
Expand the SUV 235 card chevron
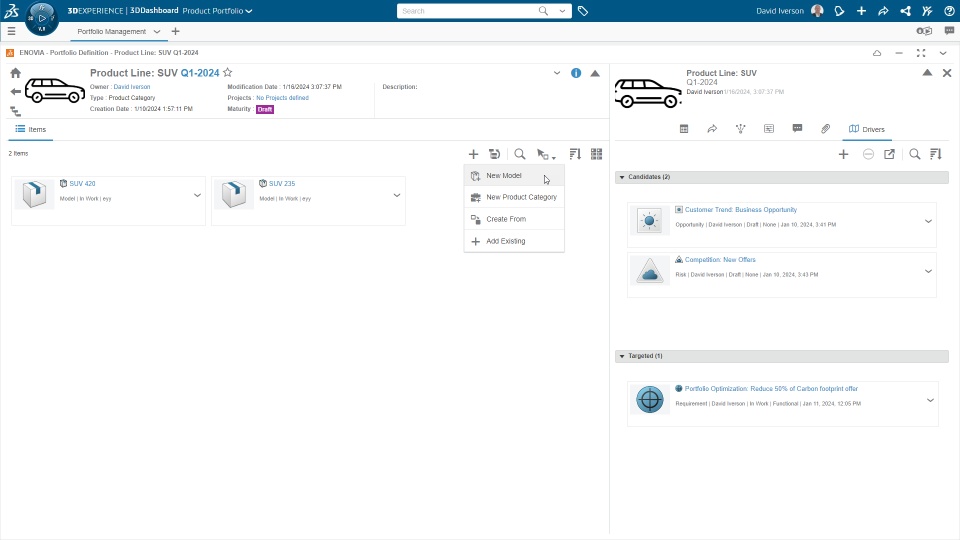point(397,195)
